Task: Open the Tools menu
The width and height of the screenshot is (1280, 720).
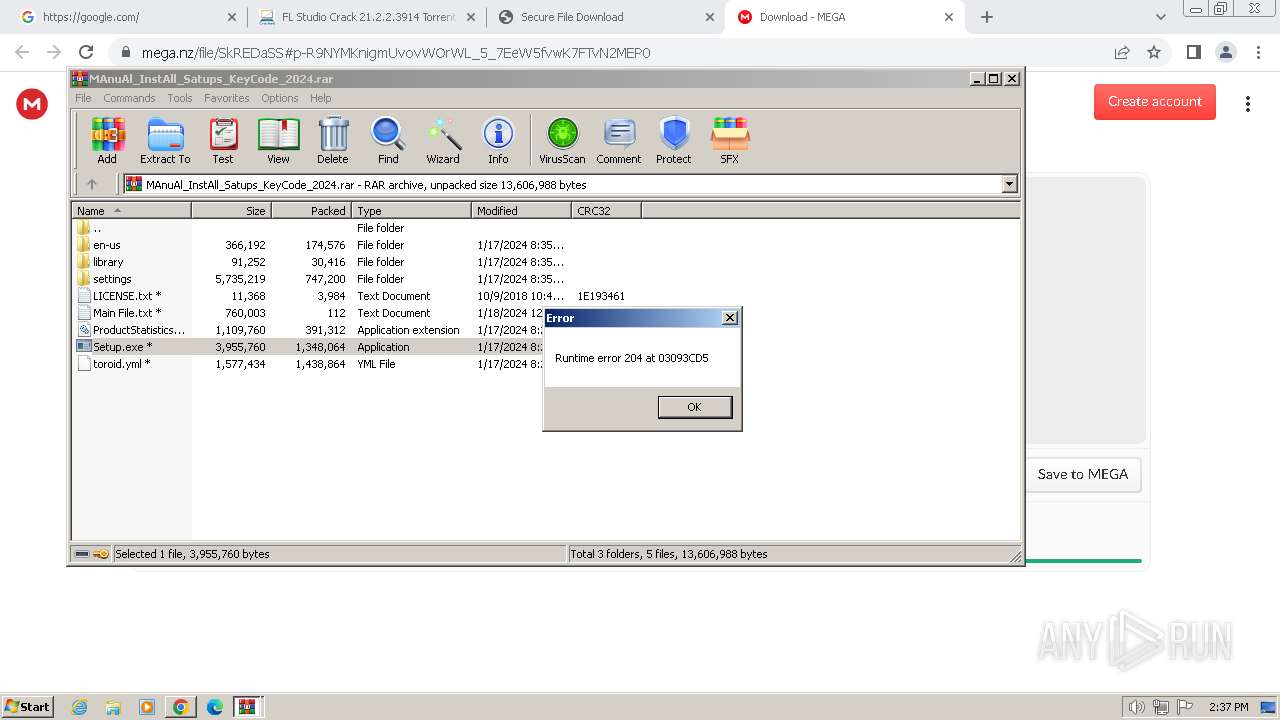Action: pos(180,98)
